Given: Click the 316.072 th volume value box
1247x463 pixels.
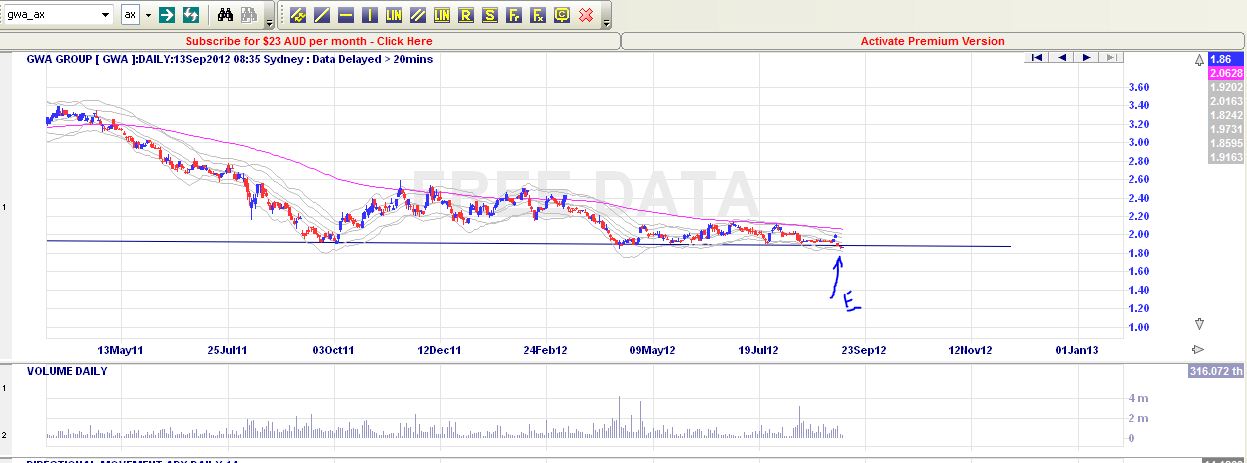Looking at the screenshot, I should pyautogui.click(x=1216, y=371).
